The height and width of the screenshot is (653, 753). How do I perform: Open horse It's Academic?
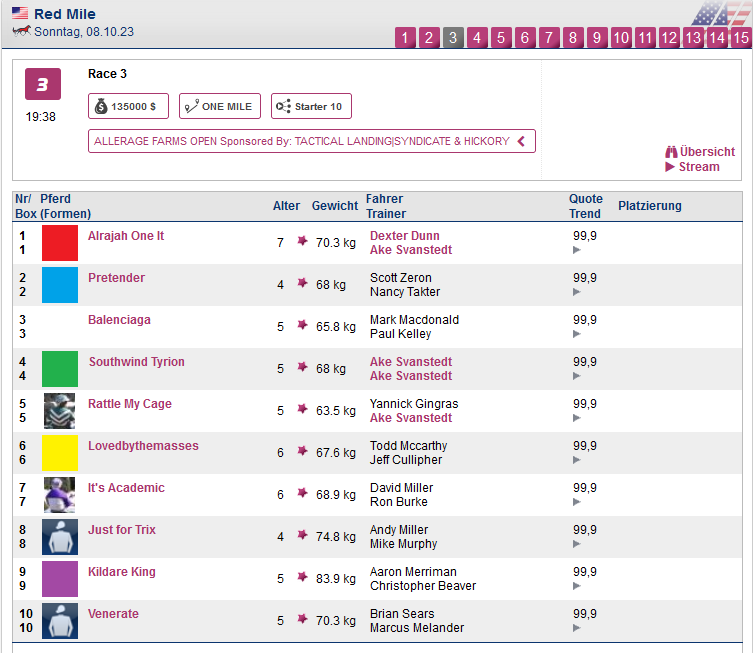click(126, 488)
